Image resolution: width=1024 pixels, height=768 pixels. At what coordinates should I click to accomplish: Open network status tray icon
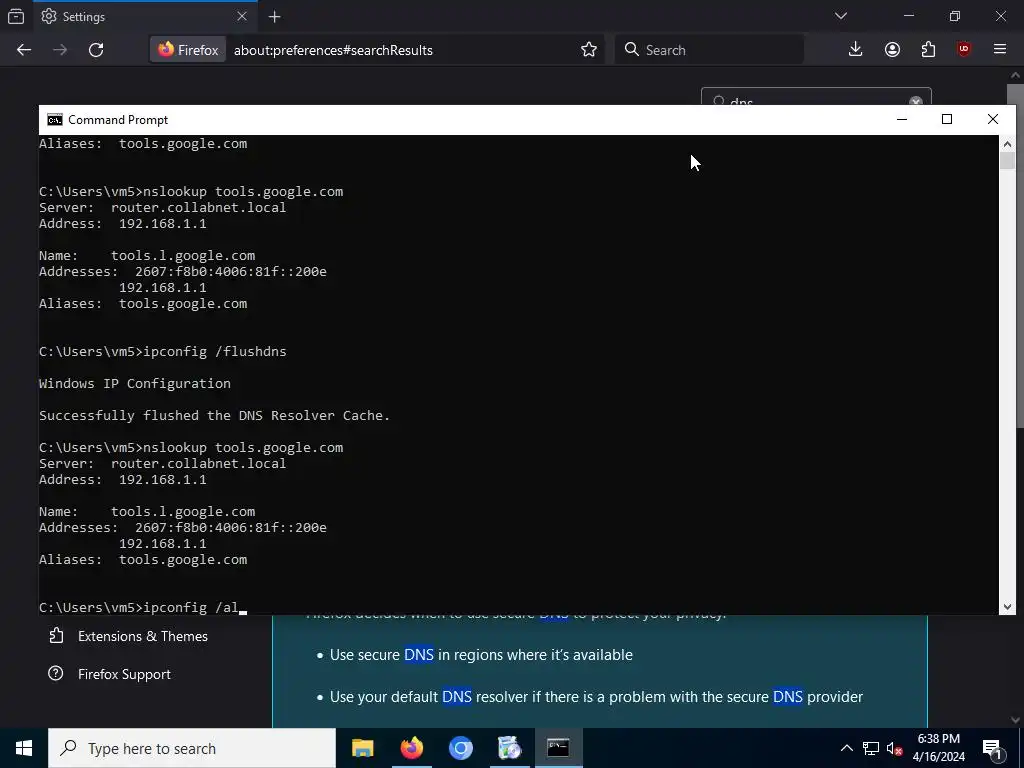871,748
